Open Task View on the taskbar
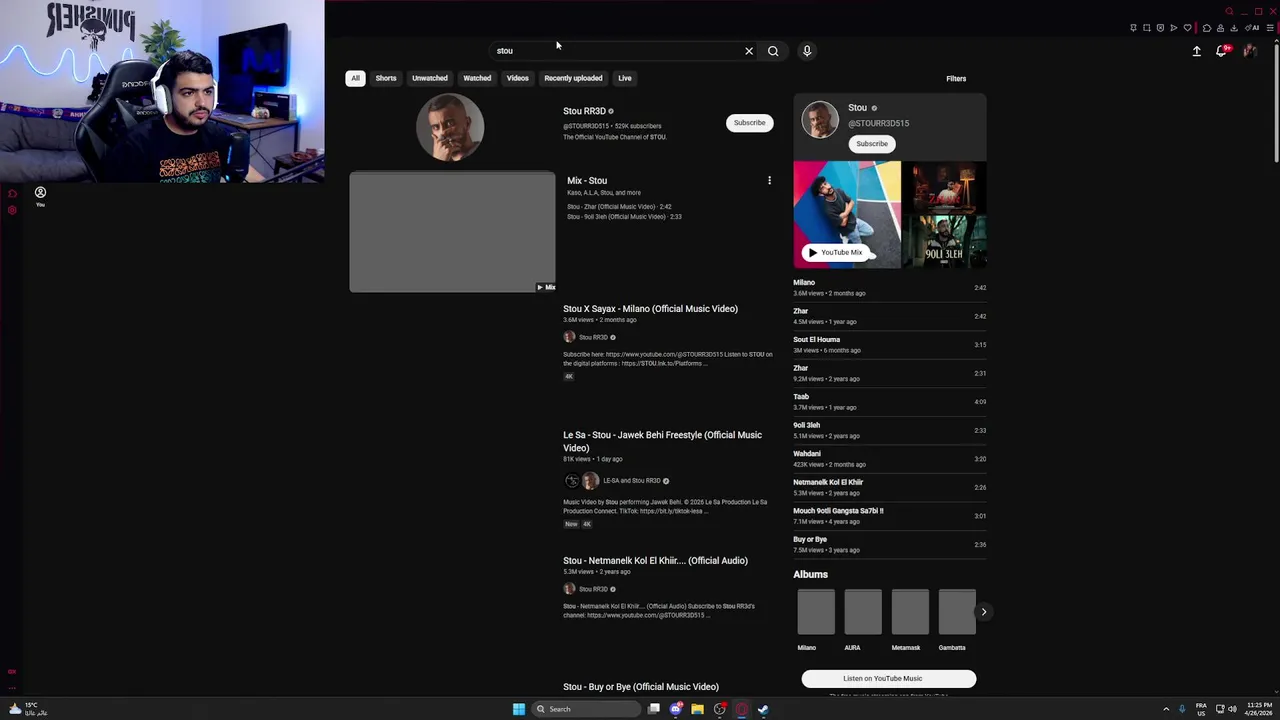 tap(654, 709)
